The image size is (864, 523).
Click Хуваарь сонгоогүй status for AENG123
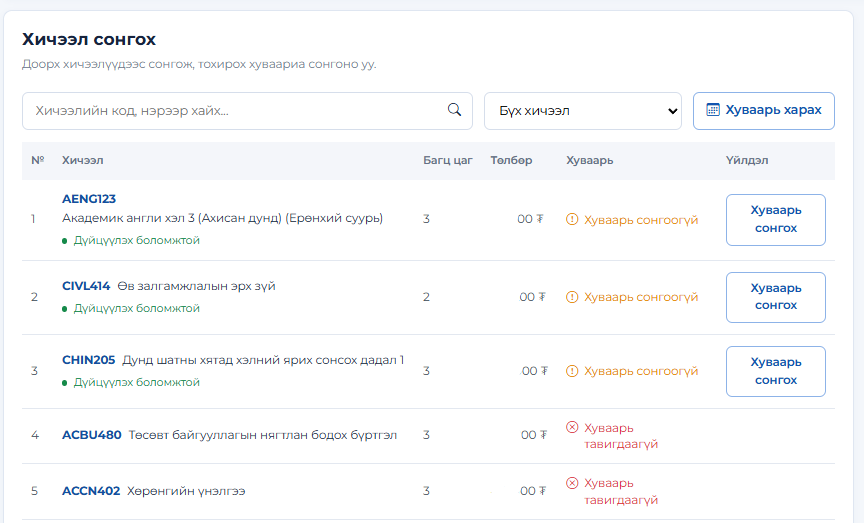[641, 220]
